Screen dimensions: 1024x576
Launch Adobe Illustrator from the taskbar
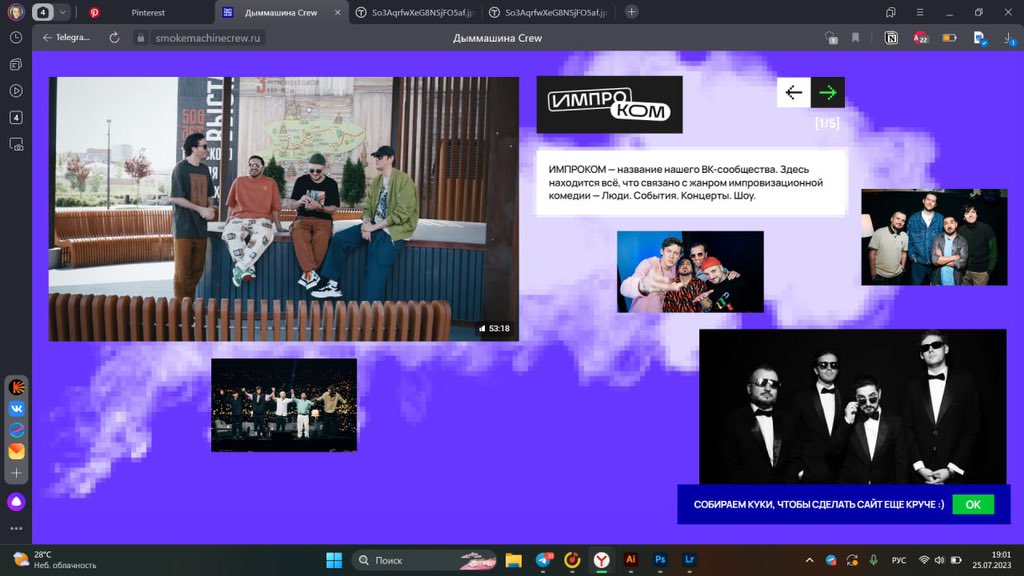pos(630,560)
